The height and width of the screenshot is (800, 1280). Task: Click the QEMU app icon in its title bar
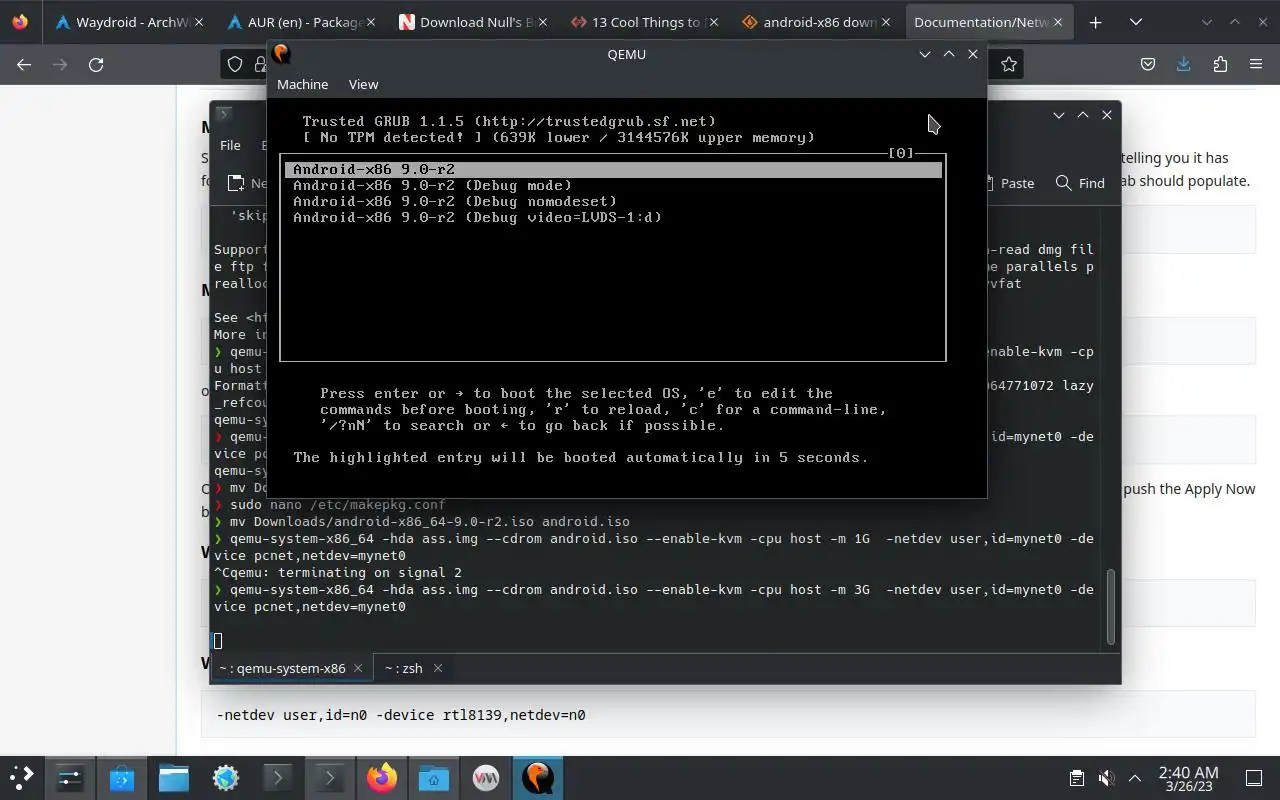pos(282,54)
